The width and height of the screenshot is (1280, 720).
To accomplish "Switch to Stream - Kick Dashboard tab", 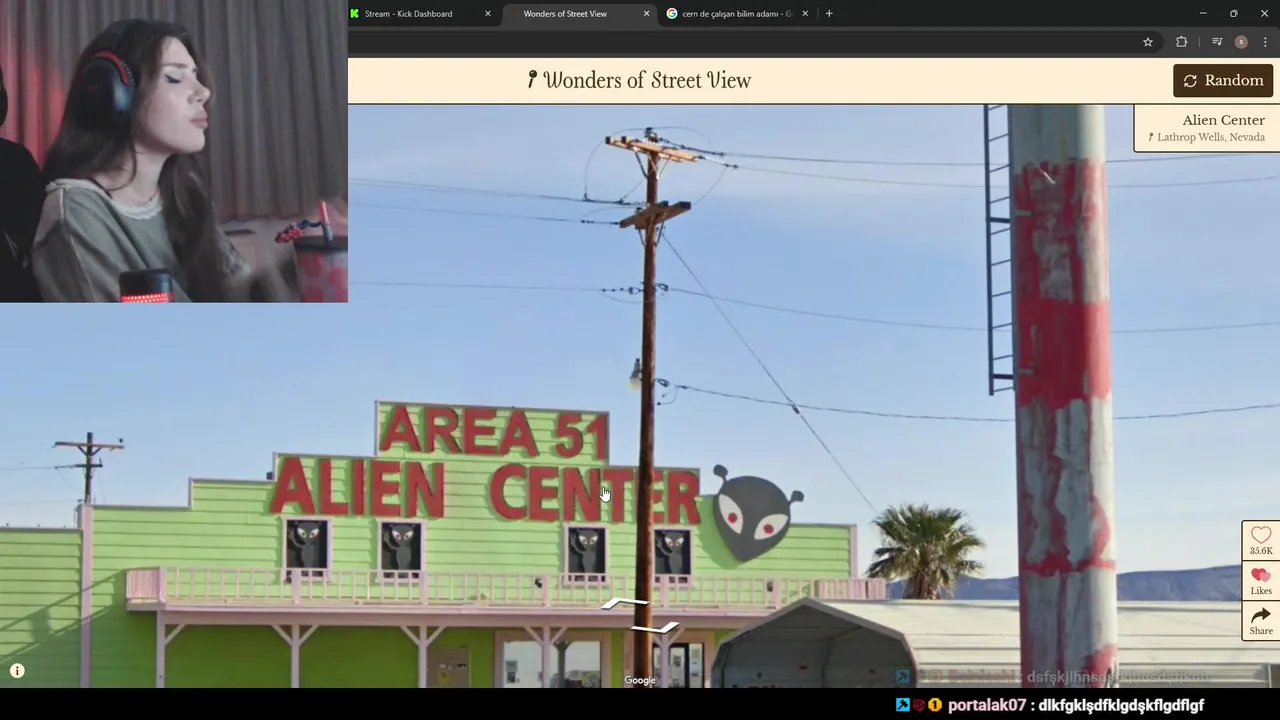I will [422, 14].
